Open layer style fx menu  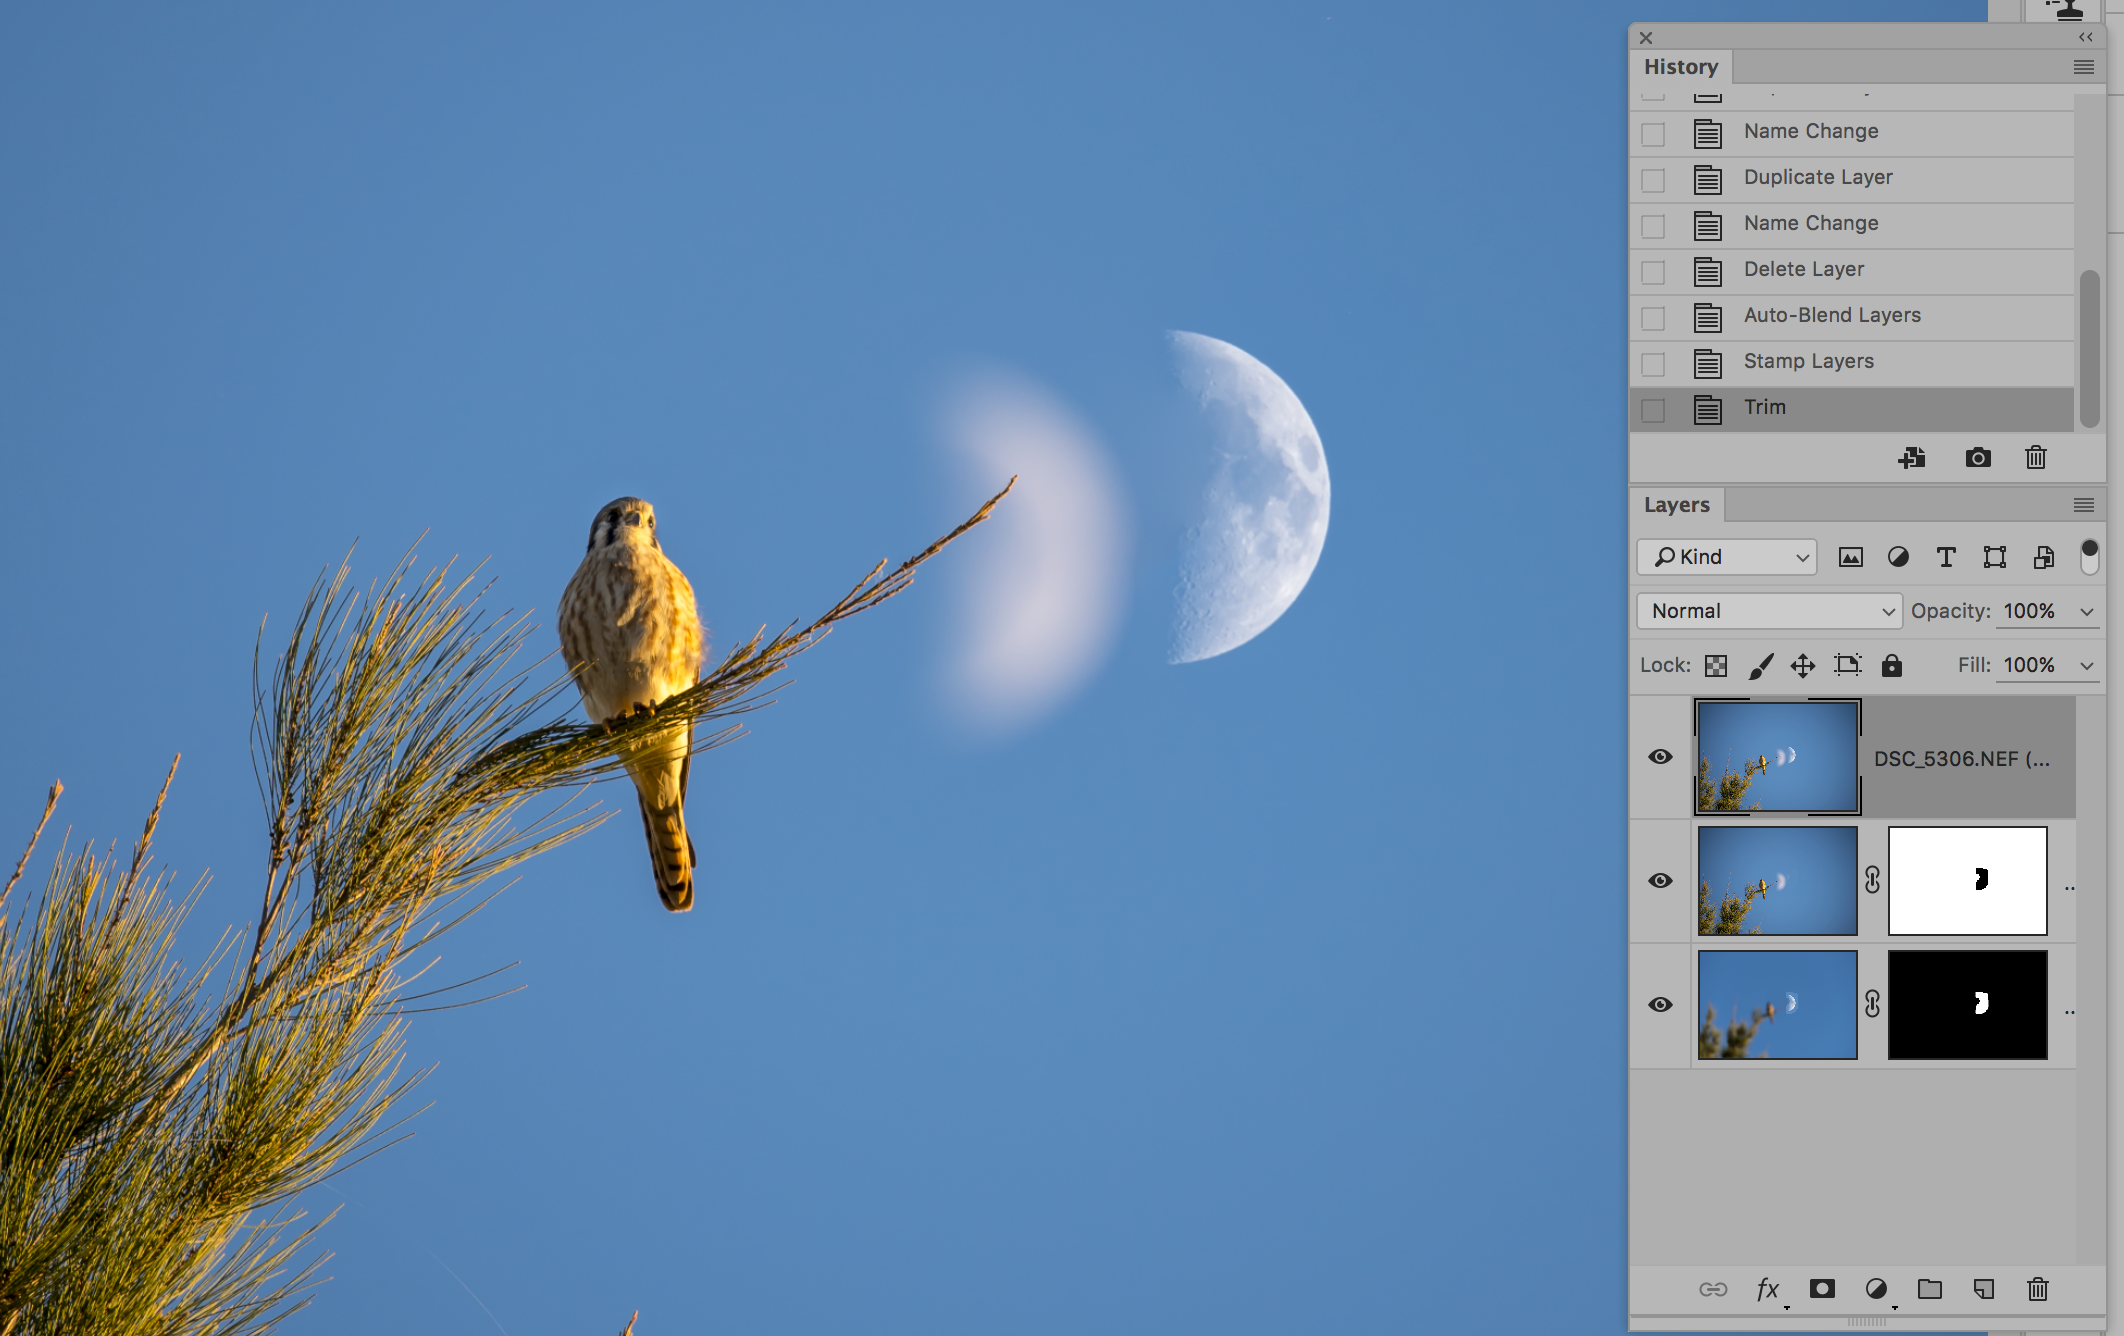pos(1768,1289)
